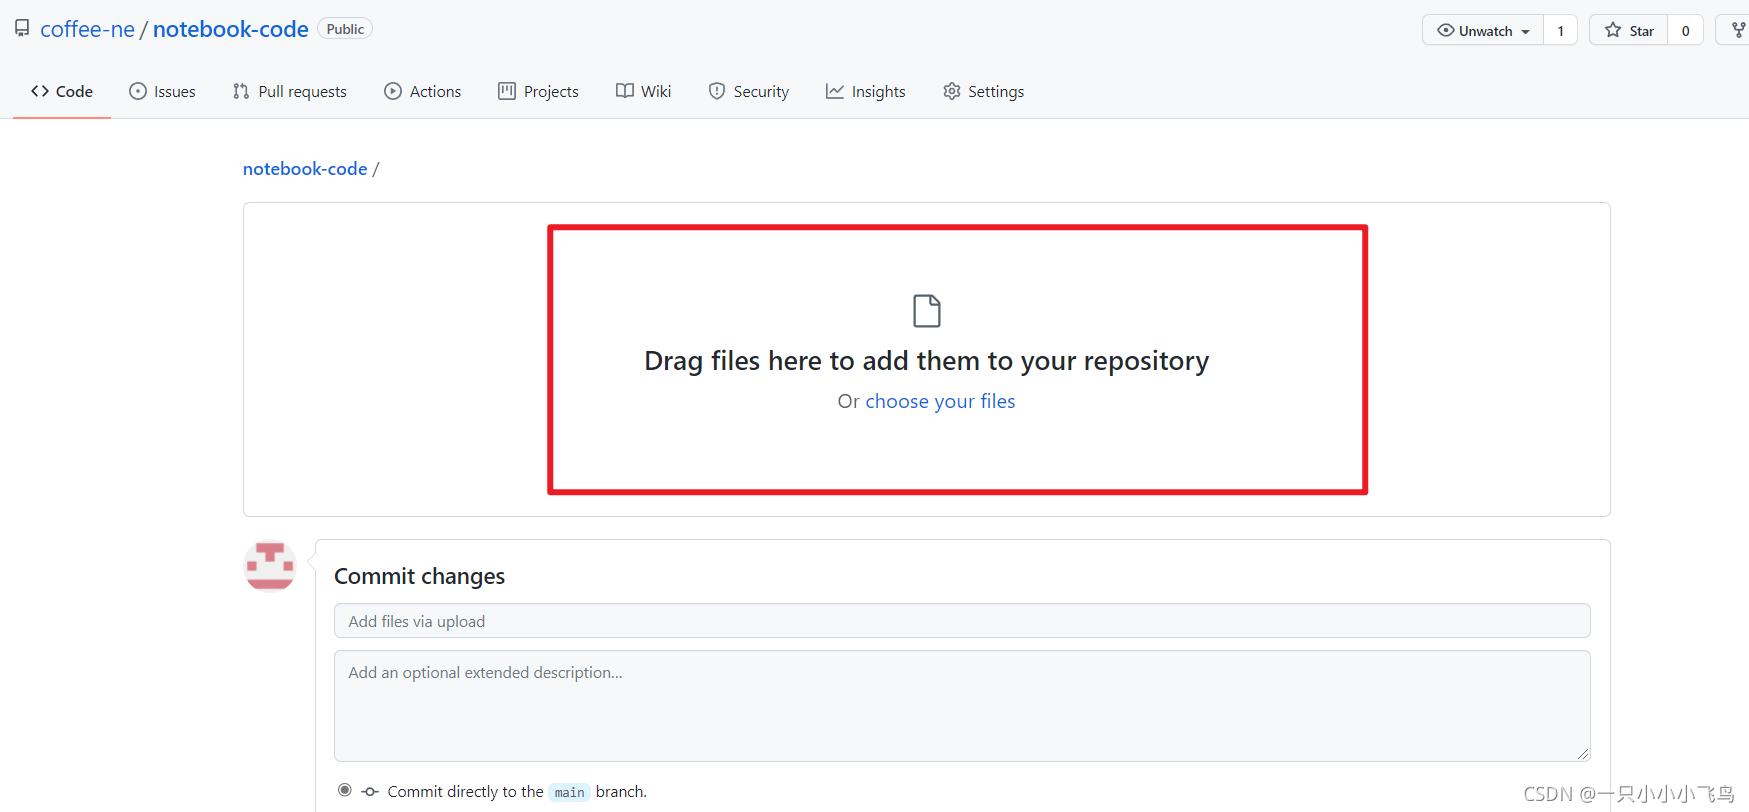Click the Settings gear icon
This screenshot has width=1749, height=812.
coord(952,91)
